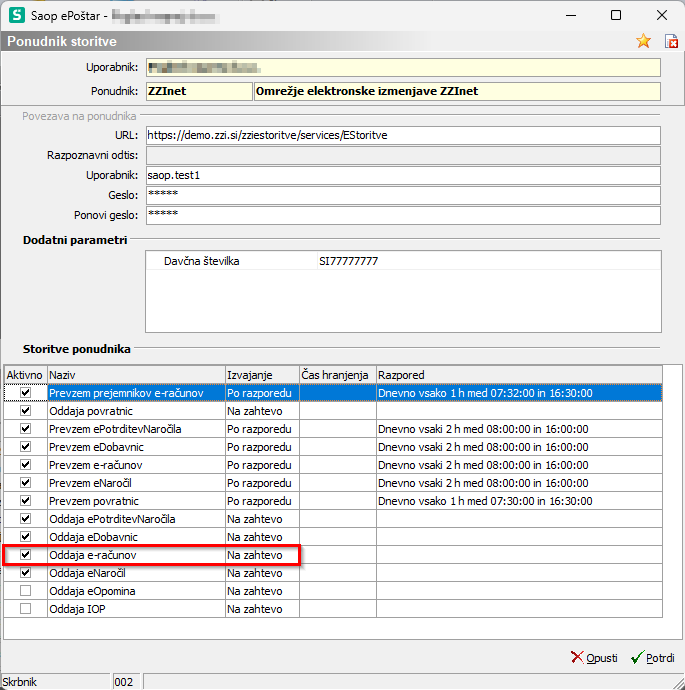
Task: Select the SI77777777 tax number value
Action: [x=348, y=261]
